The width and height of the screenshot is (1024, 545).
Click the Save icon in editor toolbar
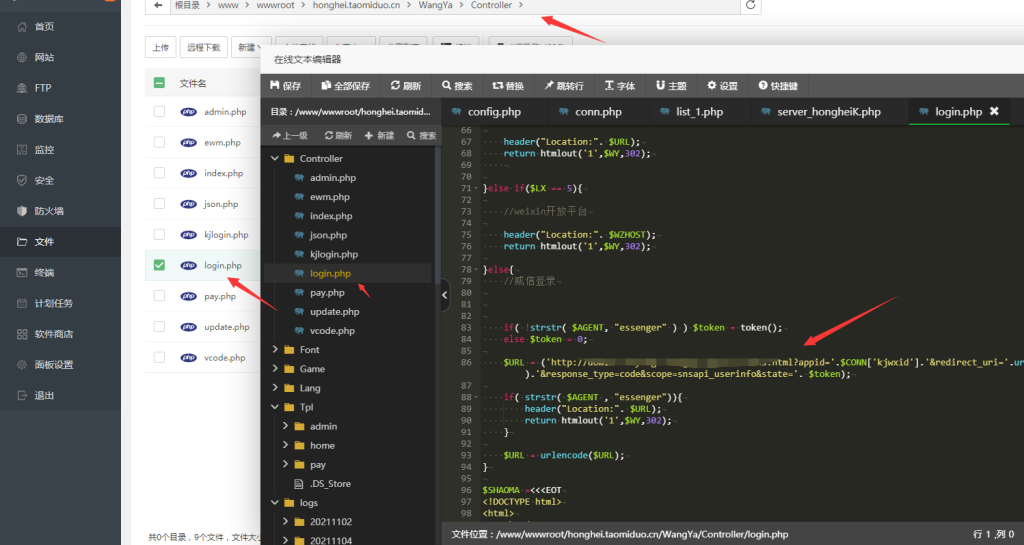[x=275, y=86]
